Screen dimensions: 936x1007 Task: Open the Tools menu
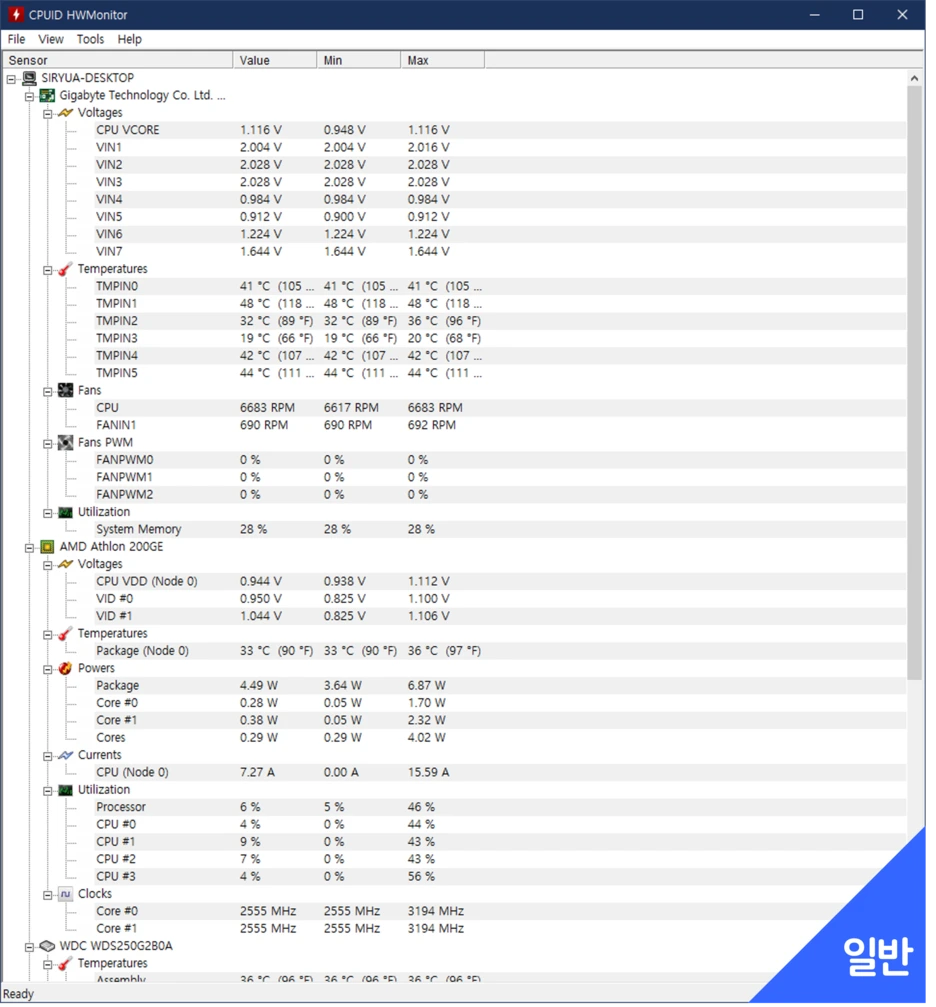90,39
